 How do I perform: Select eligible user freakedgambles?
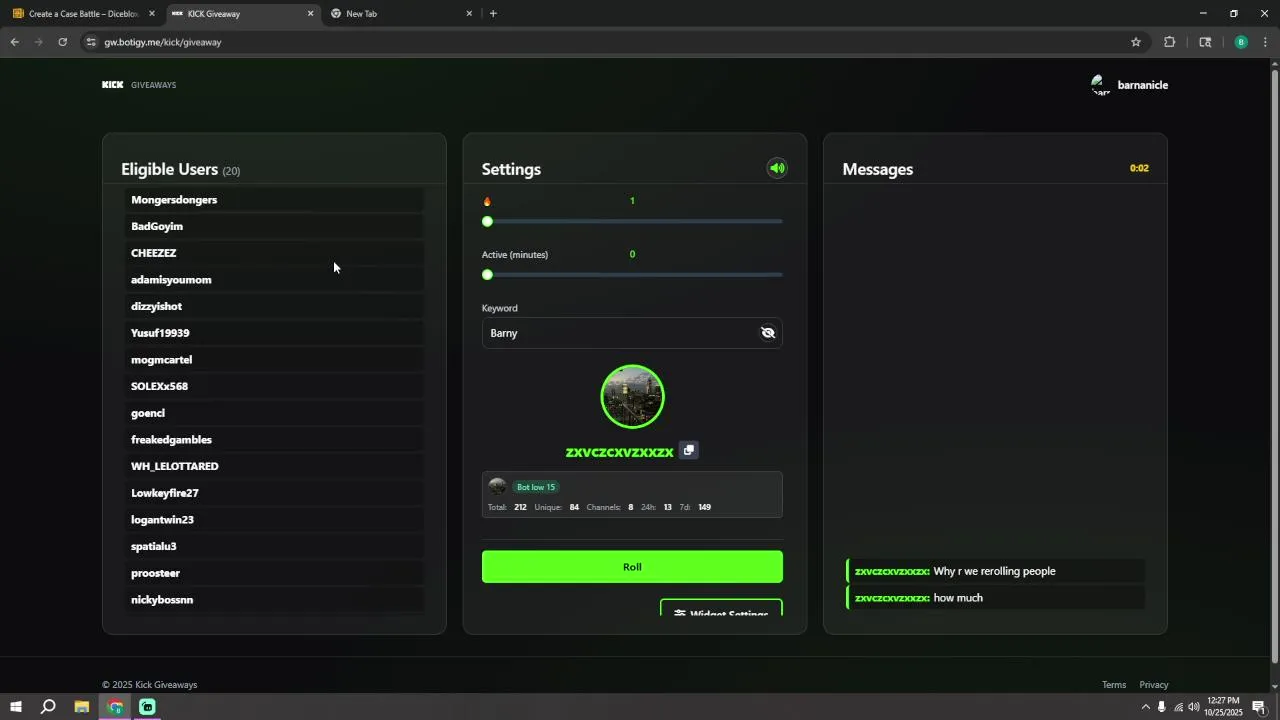coord(274,440)
